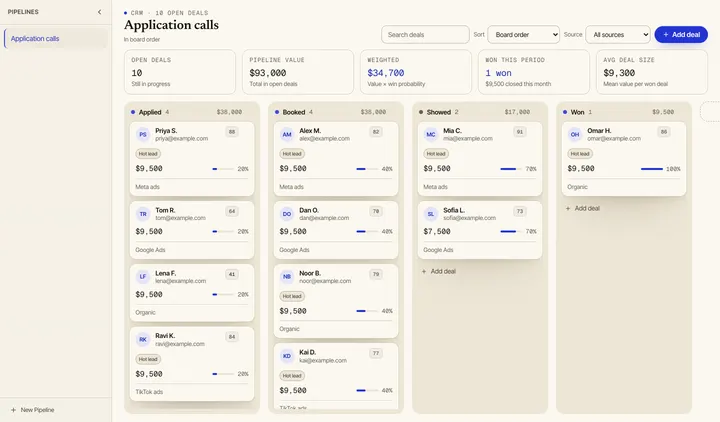Click TikTok ads source on Ravi K. card

[x=149, y=392]
